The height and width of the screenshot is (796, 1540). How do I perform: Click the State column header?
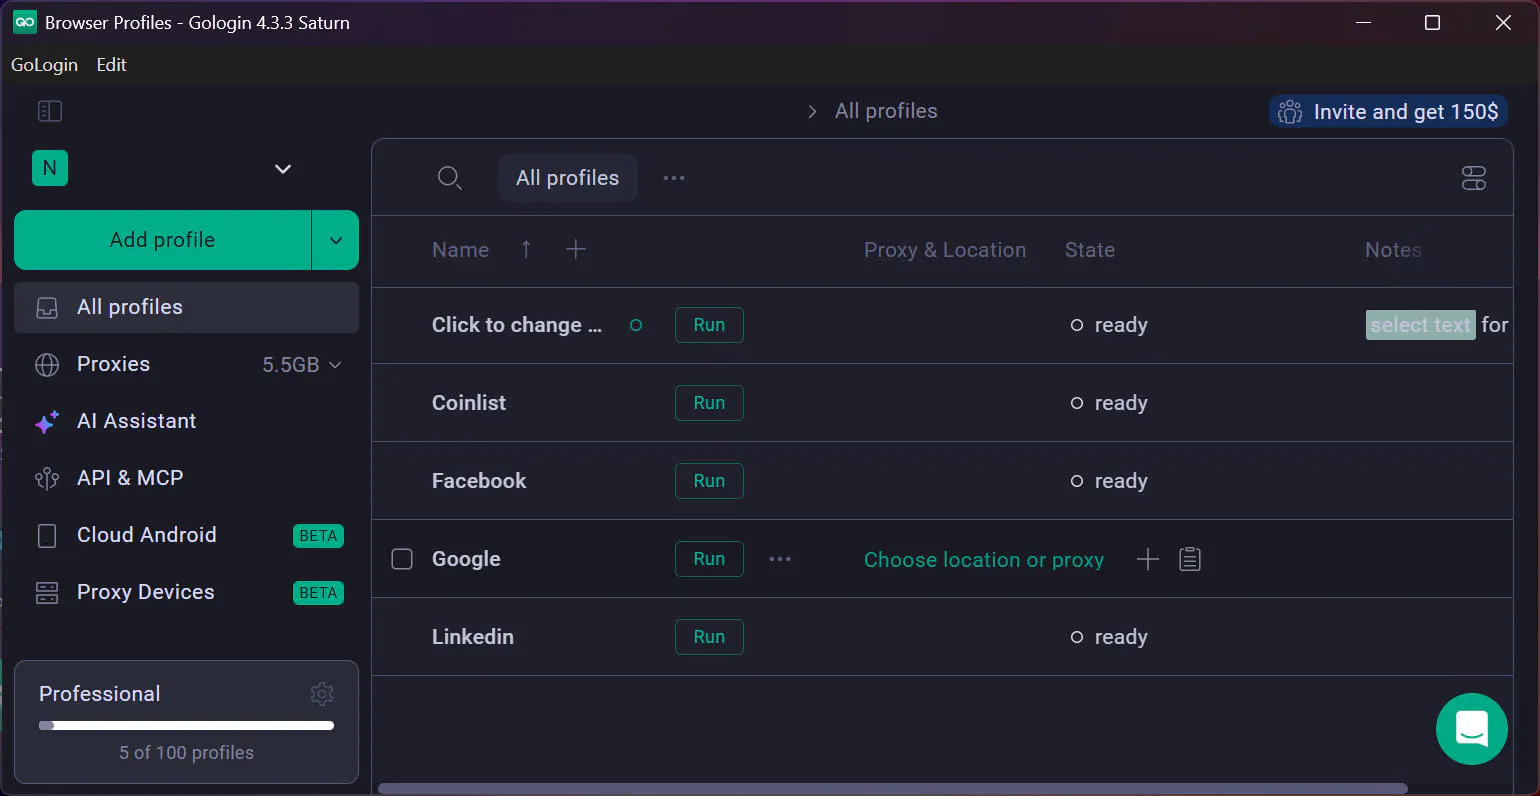point(1090,250)
